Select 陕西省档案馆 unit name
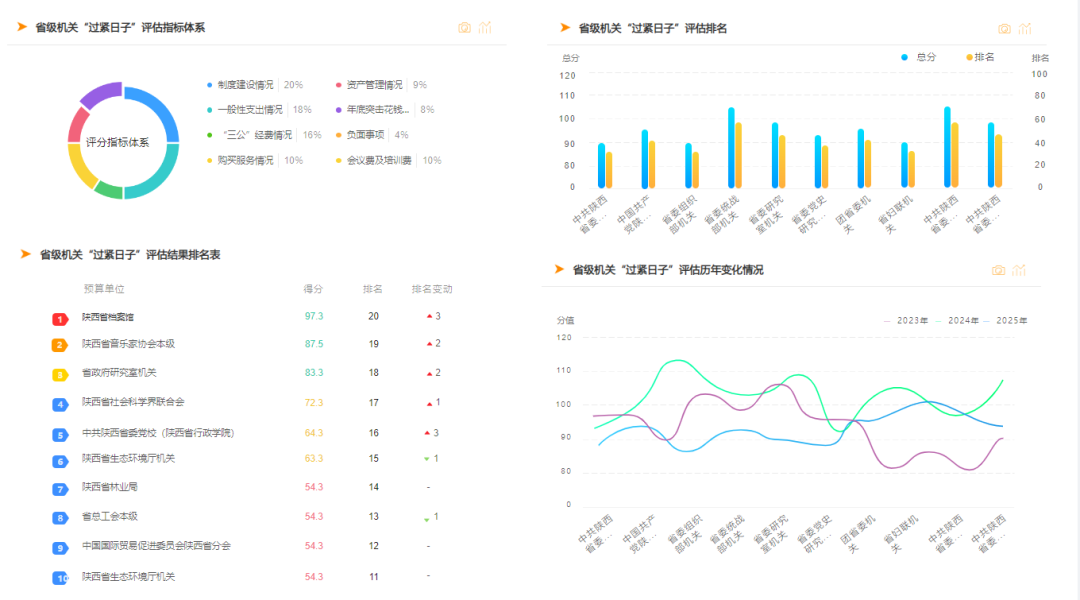1080x600 pixels. pos(108,317)
